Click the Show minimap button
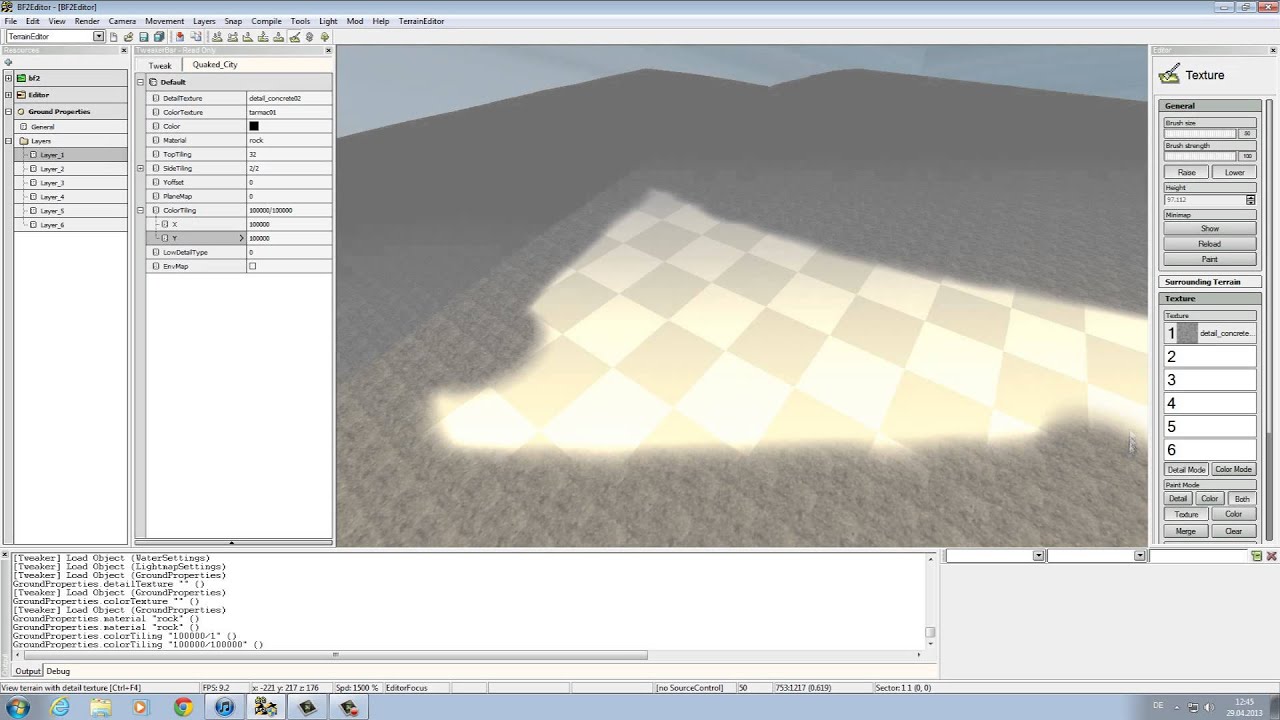1280x720 pixels. pos(1210,229)
